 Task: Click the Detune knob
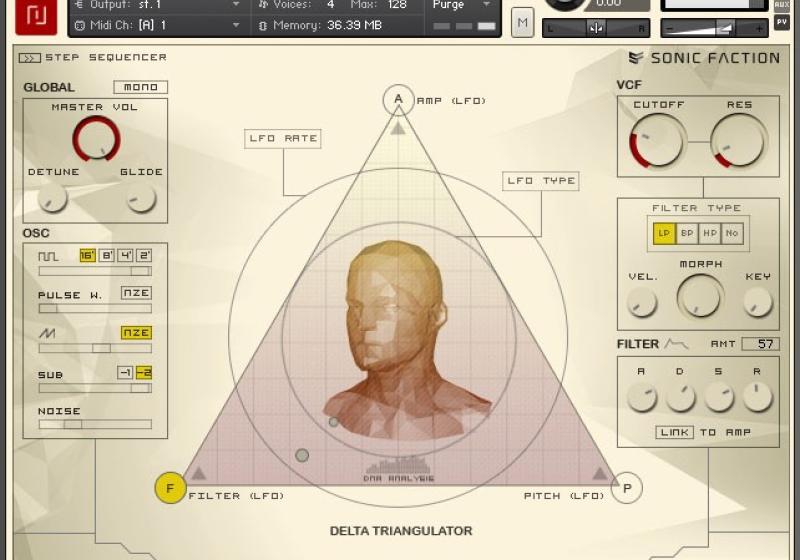coord(53,197)
